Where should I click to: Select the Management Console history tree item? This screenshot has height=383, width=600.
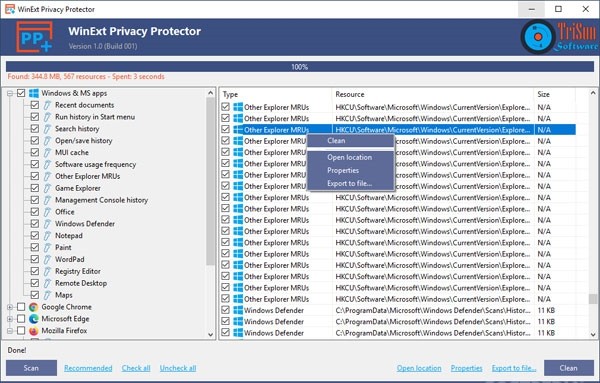(x=101, y=200)
